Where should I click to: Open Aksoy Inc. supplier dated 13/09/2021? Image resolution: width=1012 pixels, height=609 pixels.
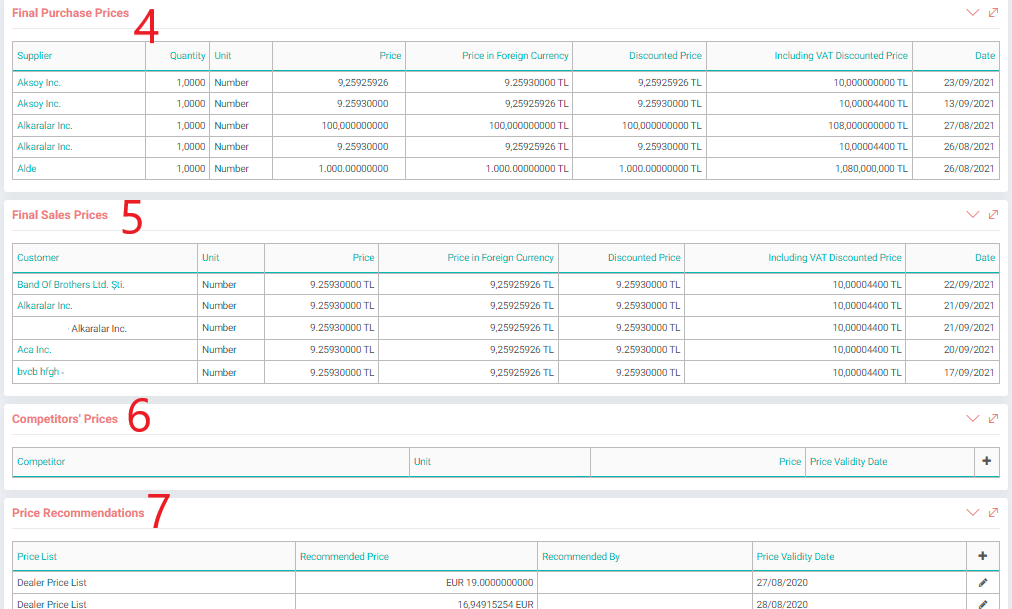click(x=39, y=104)
